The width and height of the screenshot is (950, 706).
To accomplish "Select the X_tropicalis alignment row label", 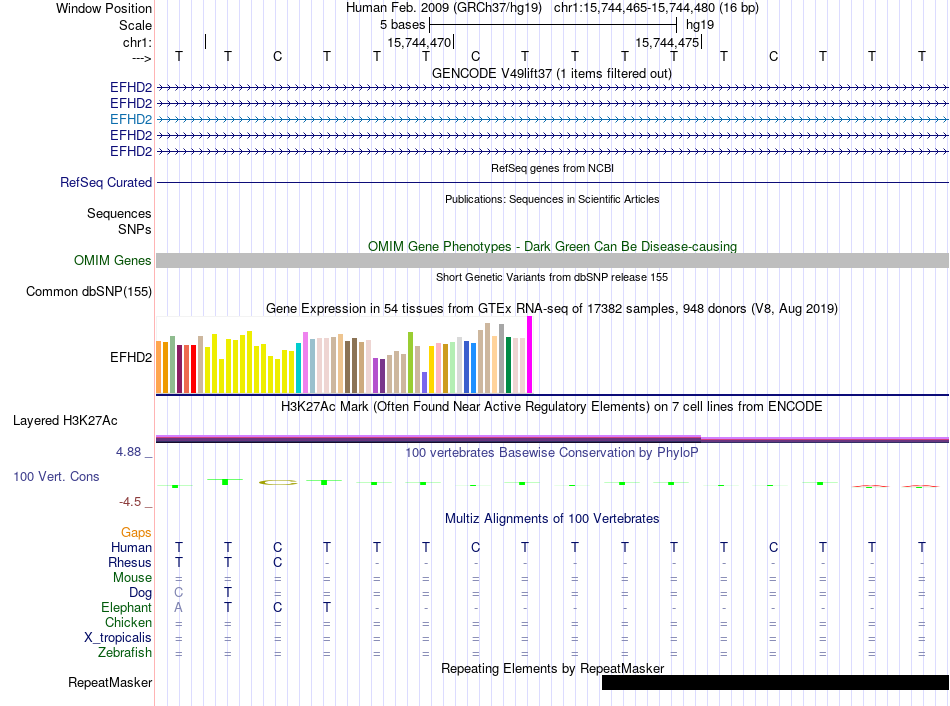I will [x=118, y=638].
